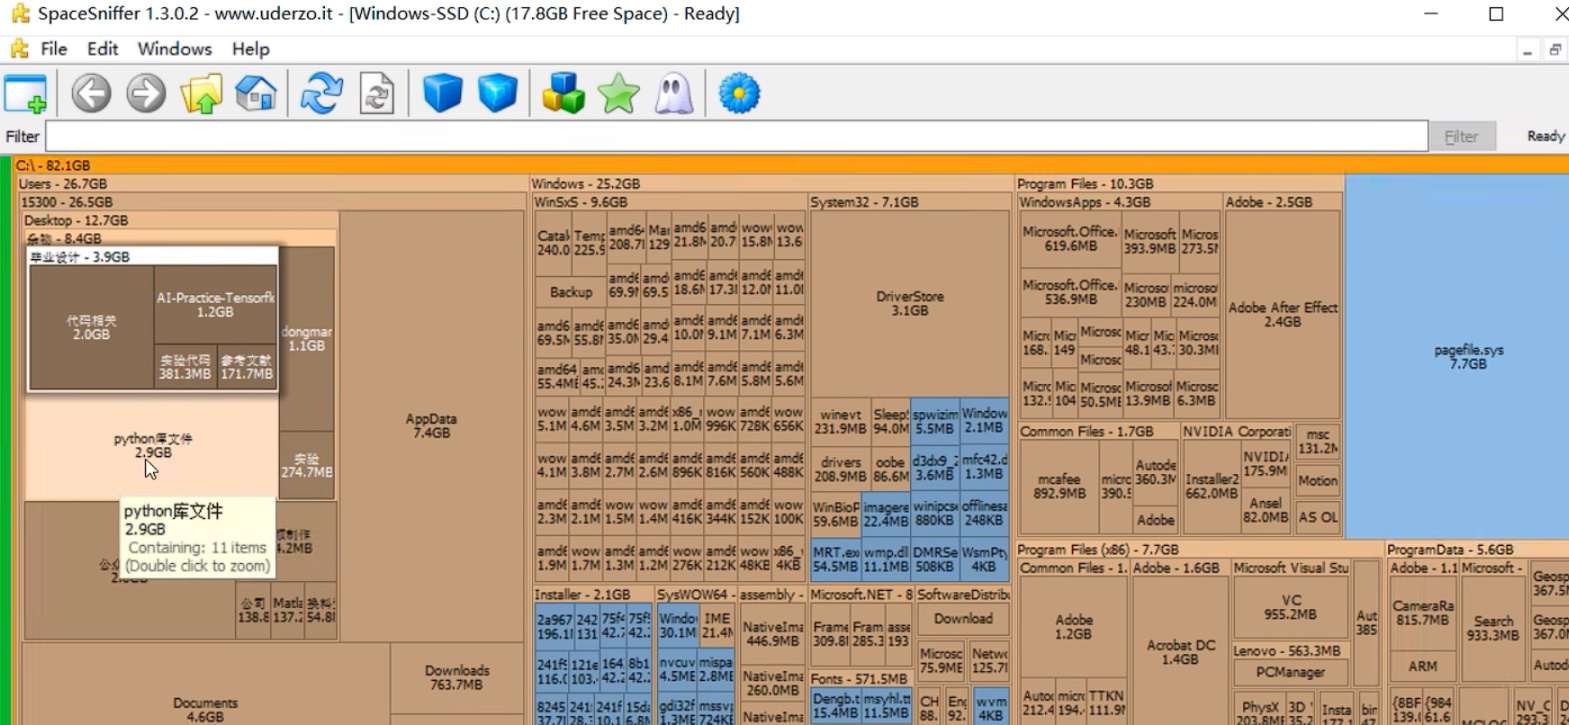Go back to the previous view
1569x725 pixels.
pos(91,94)
